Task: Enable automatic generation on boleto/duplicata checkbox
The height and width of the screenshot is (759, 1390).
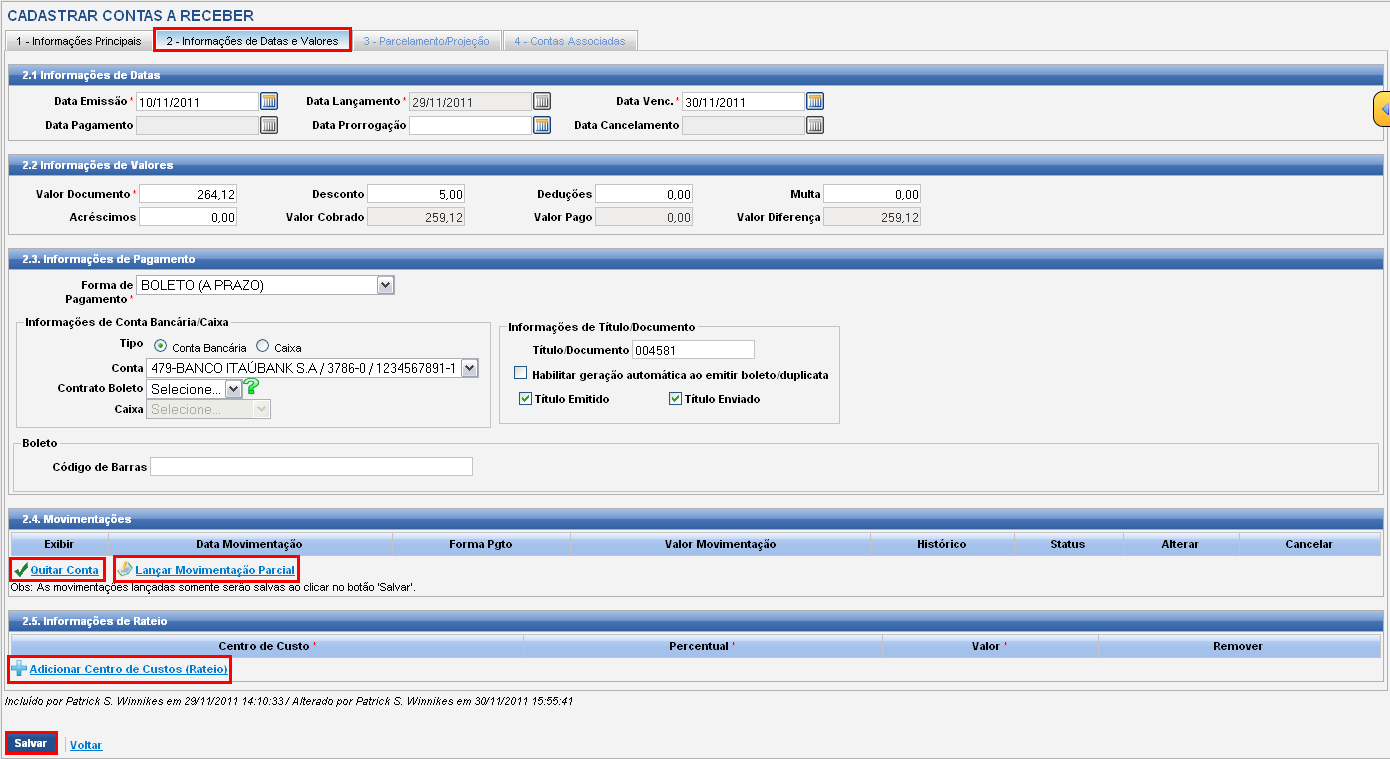Action: [521, 374]
